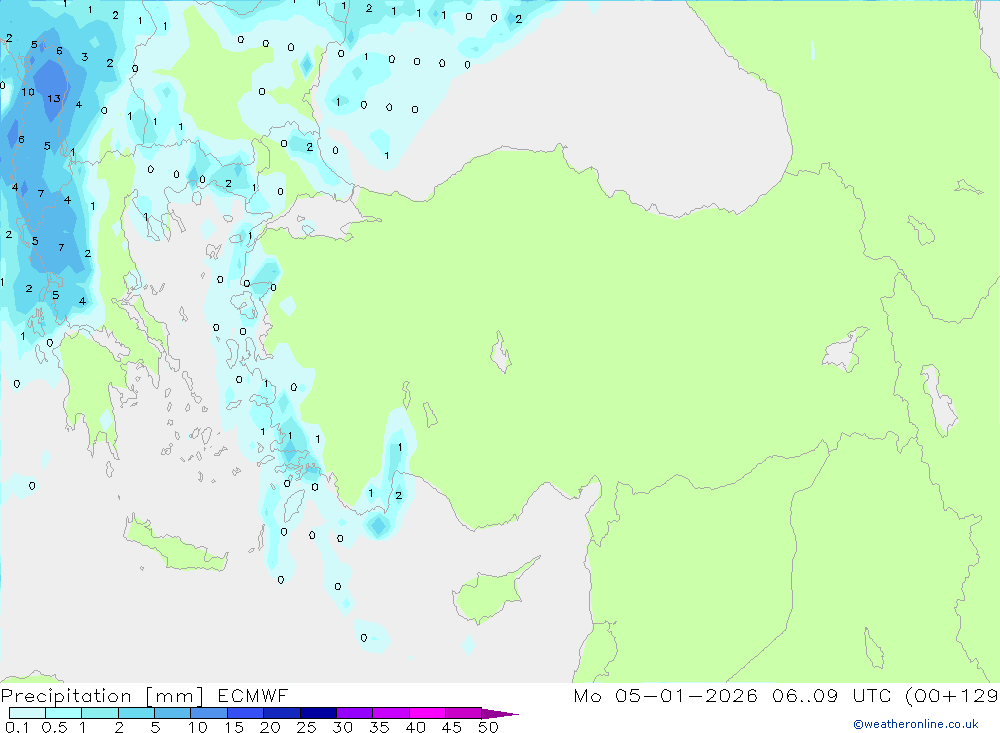Select the 2–5 mm legend color swatch
1000x733 pixels.
point(136,713)
